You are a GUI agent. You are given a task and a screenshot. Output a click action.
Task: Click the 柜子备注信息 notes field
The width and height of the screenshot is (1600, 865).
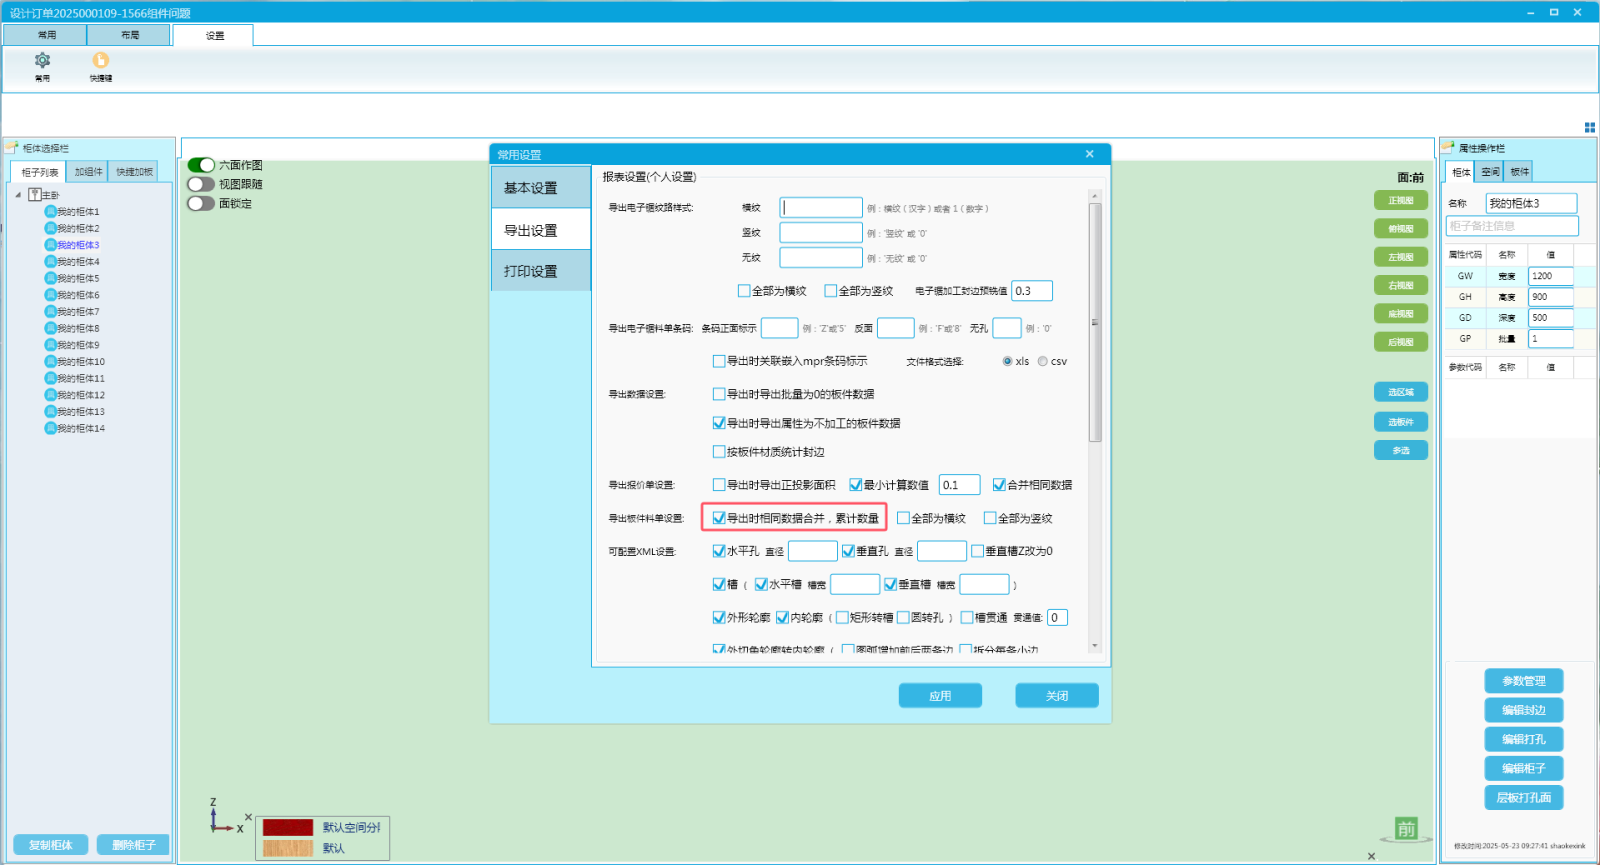click(x=1512, y=226)
